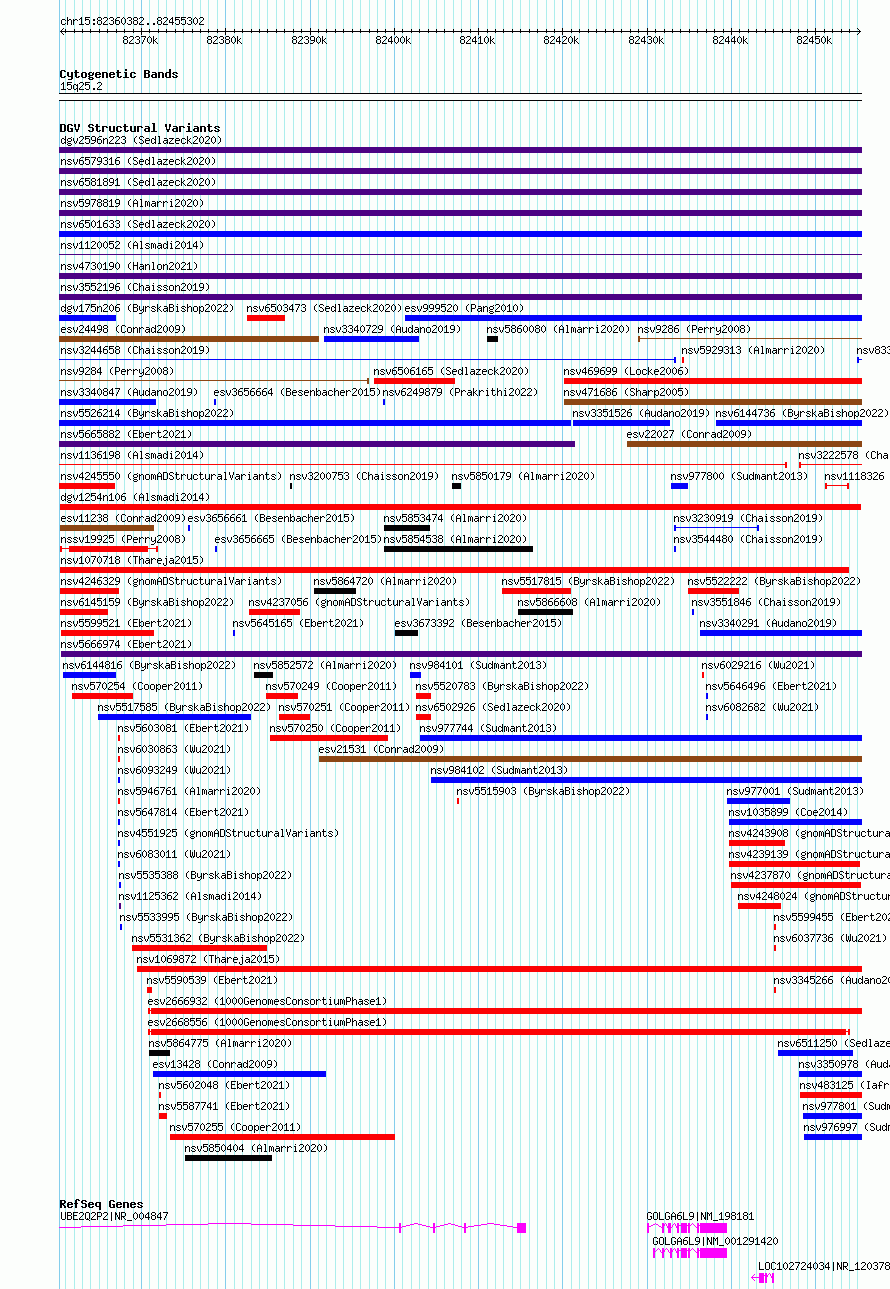Click the 82370k ruler coordinate
The image size is (890, 1289).
tap(140, 40)
